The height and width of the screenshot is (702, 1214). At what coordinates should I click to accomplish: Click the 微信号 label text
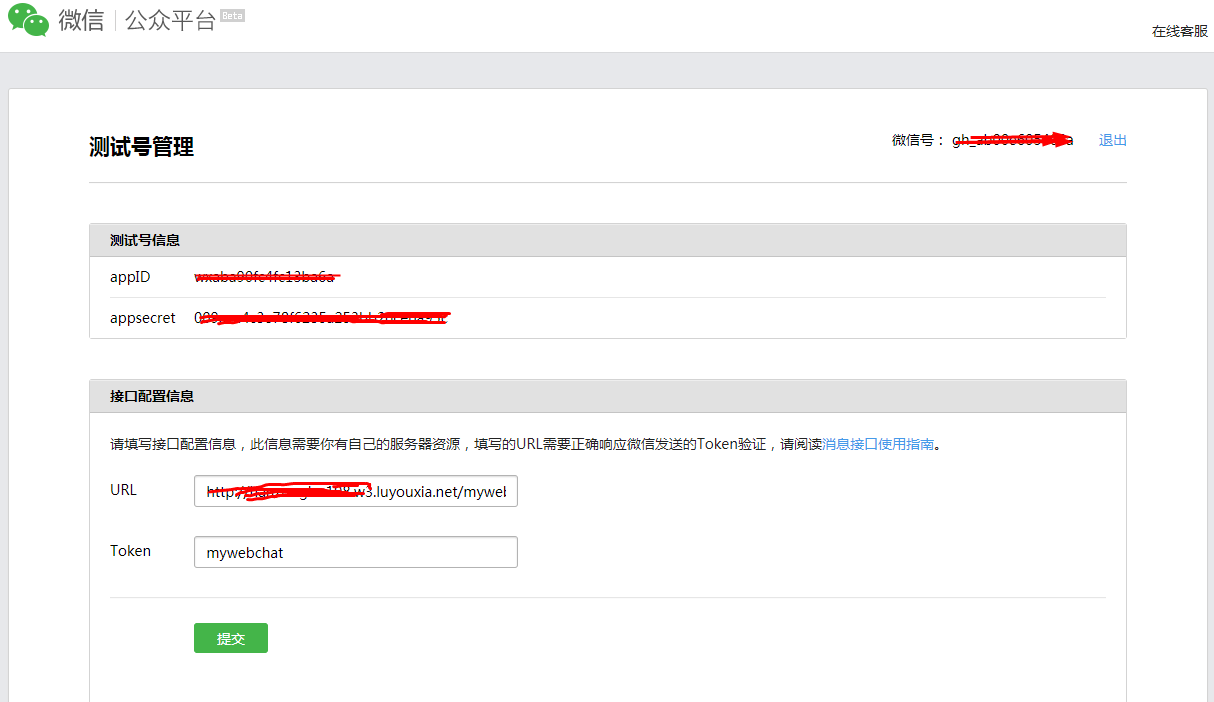[918, 140]
